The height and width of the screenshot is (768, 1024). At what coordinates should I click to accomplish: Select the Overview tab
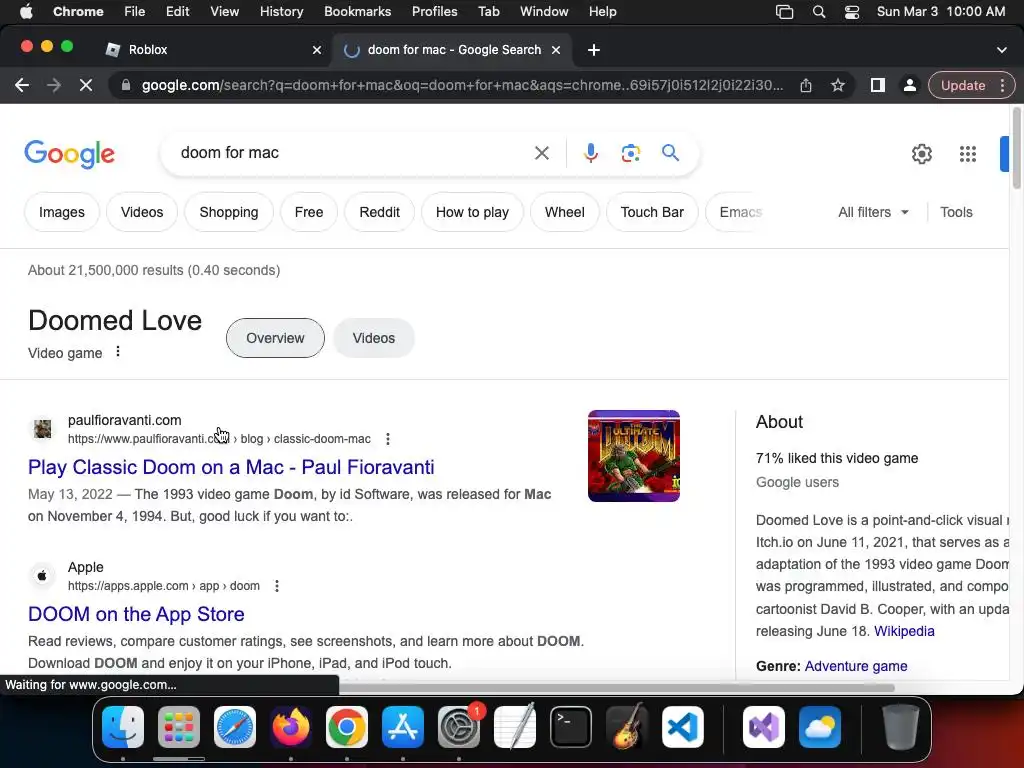click(275, 338)
